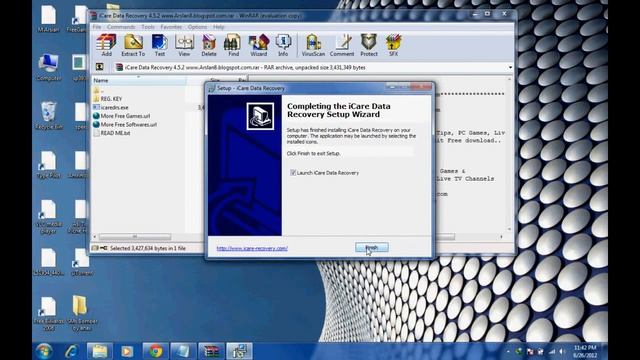Click the volume icon in system tray
This screenshot has width=640, height=360.
tap(562, 351)
